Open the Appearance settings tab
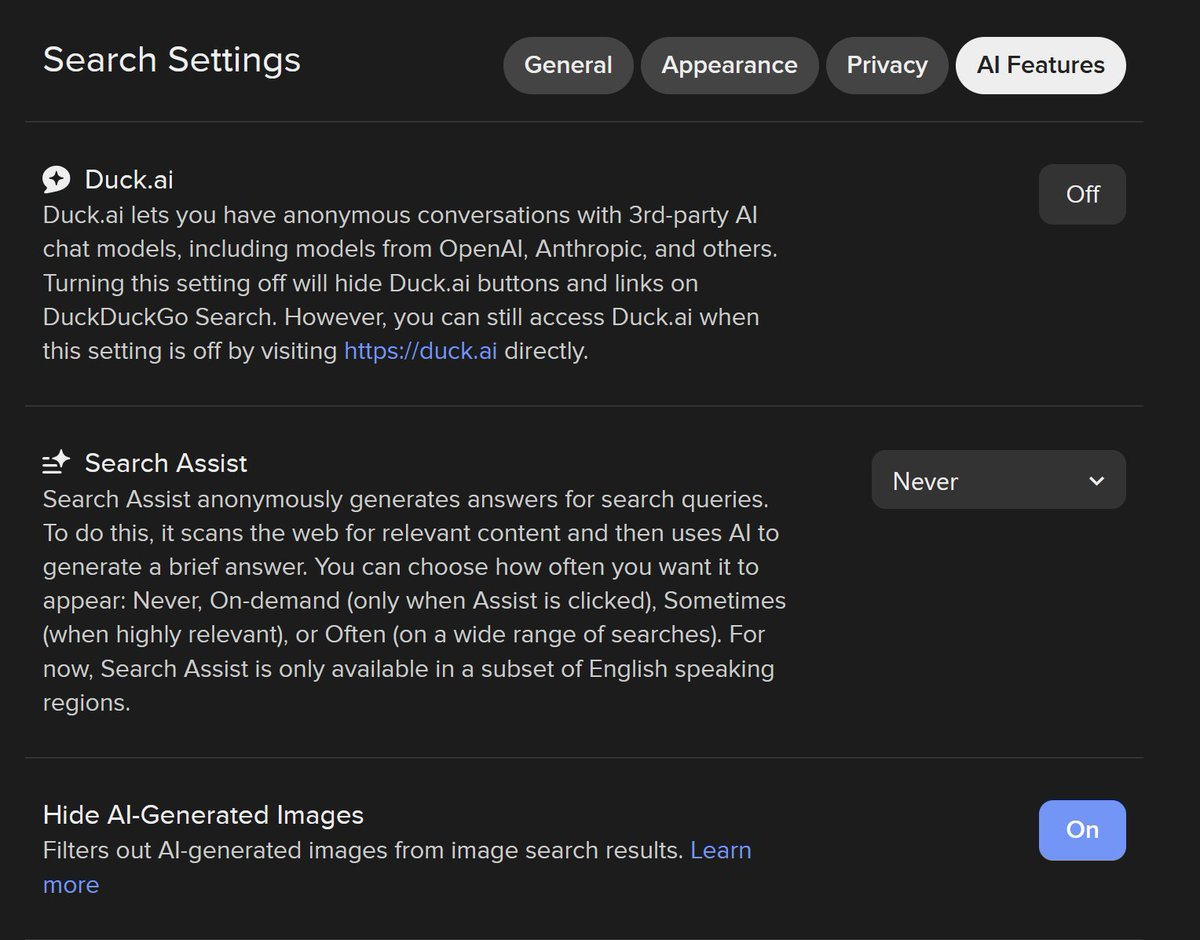 click(x=729, y=66)
